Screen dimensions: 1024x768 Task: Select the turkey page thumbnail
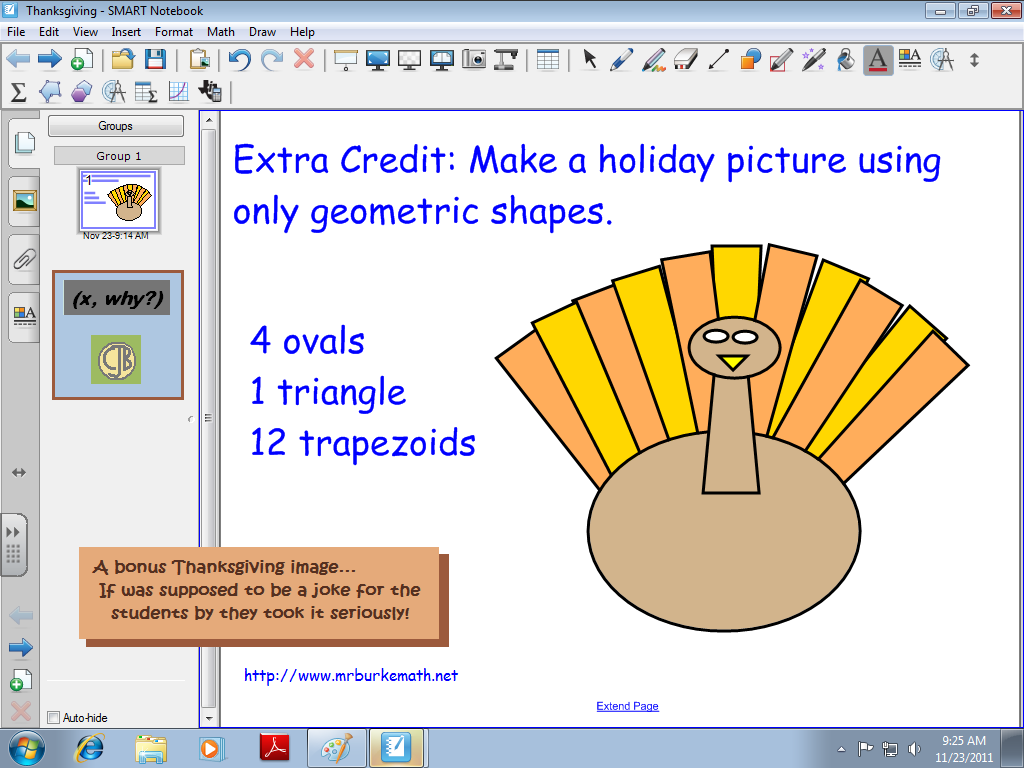[118, 200]
